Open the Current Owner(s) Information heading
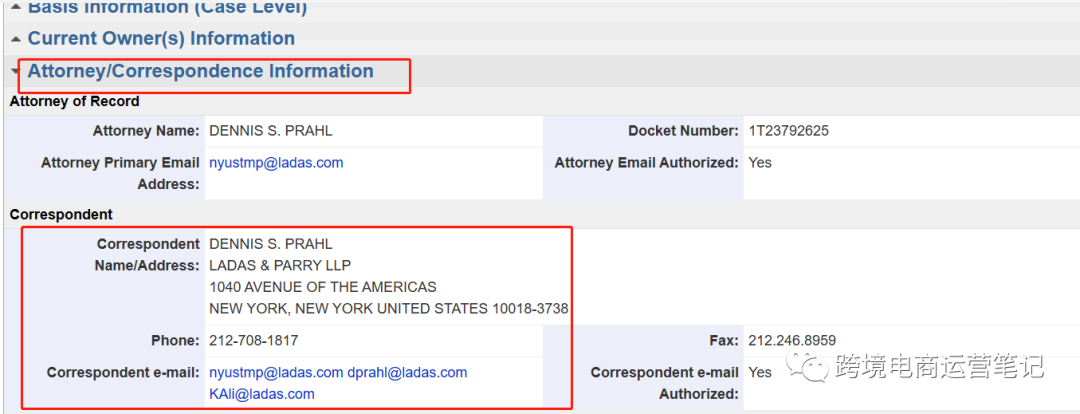The width and height of the screenshot is (1080, 414). 161,39
